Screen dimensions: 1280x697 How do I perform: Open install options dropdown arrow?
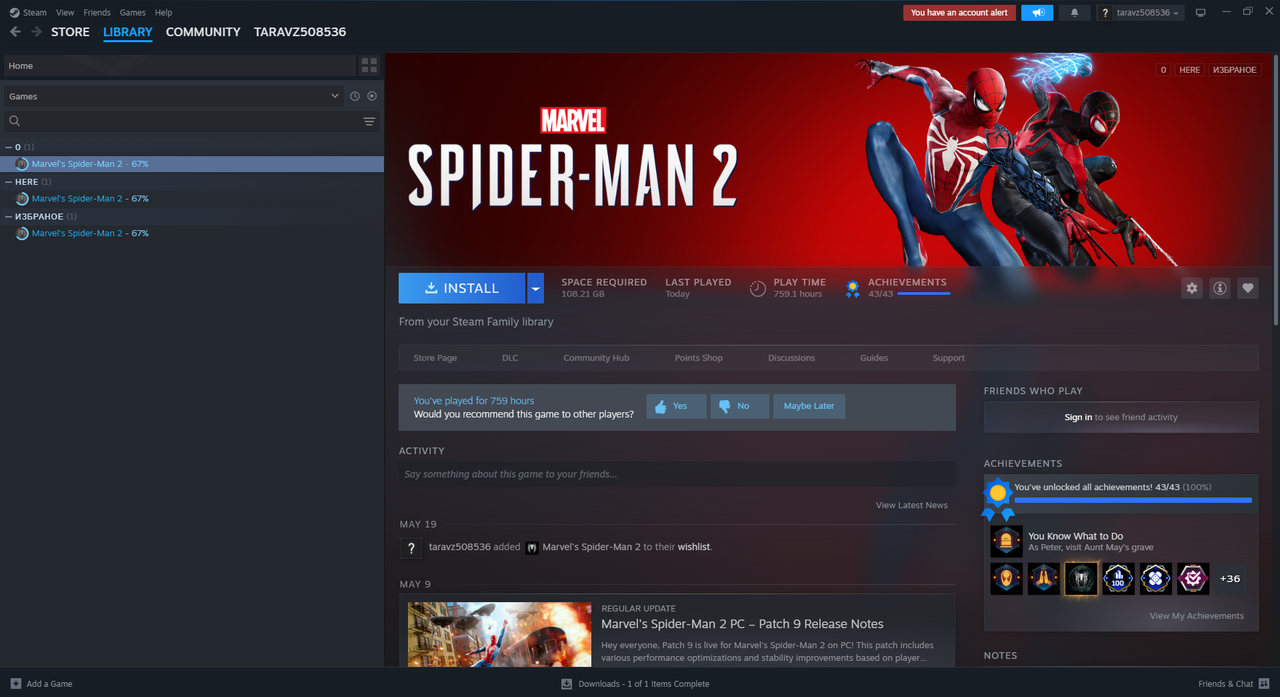point(536,288)
